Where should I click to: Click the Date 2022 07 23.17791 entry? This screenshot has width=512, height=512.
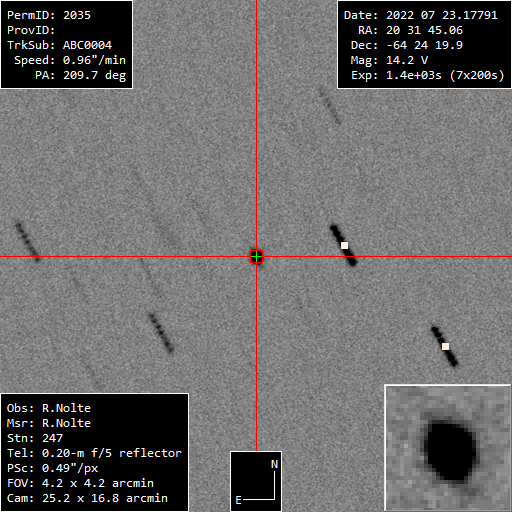pyautogui.click(x=421, y=15)
